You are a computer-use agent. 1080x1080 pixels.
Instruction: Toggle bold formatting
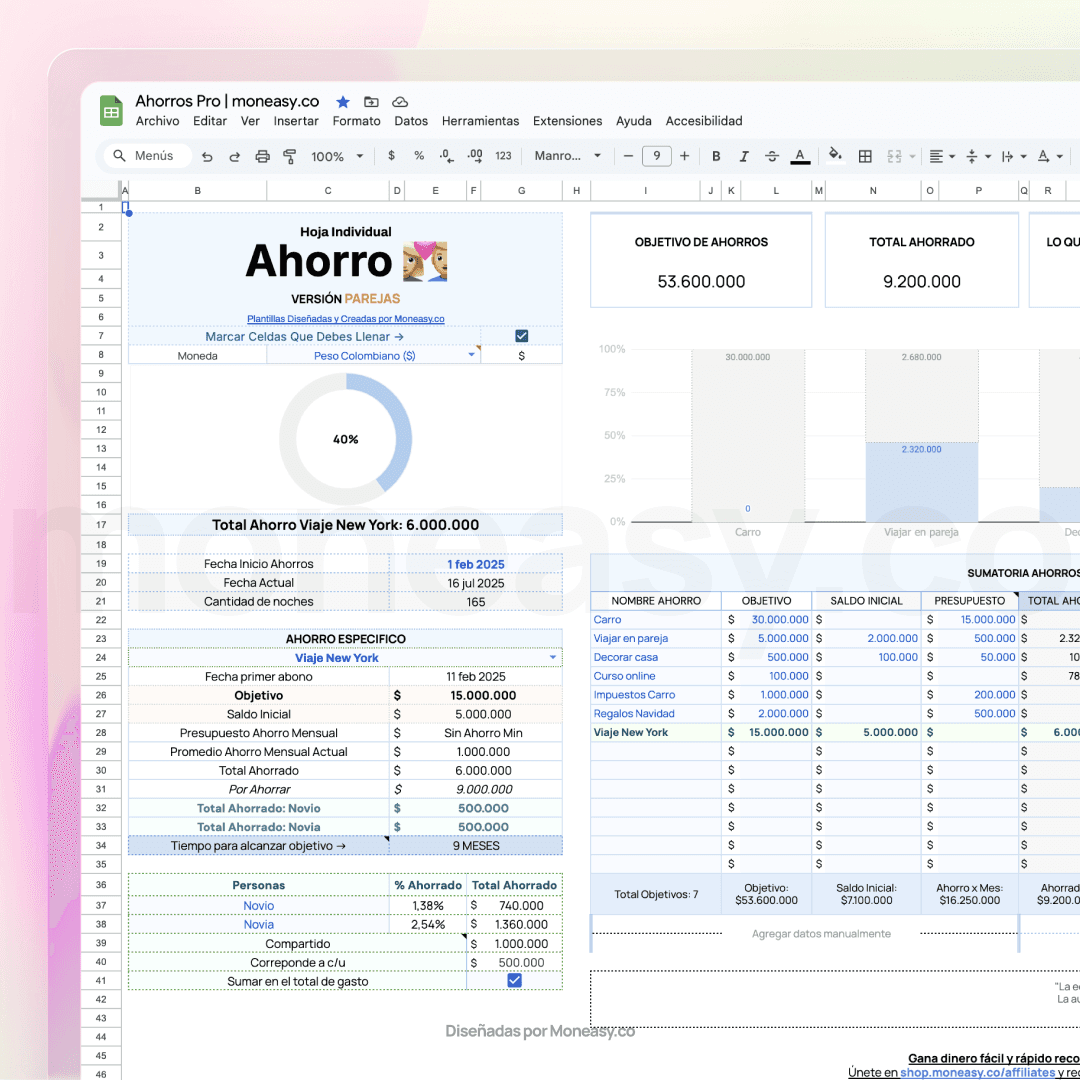pyautogui.click(x=716, y=156)
